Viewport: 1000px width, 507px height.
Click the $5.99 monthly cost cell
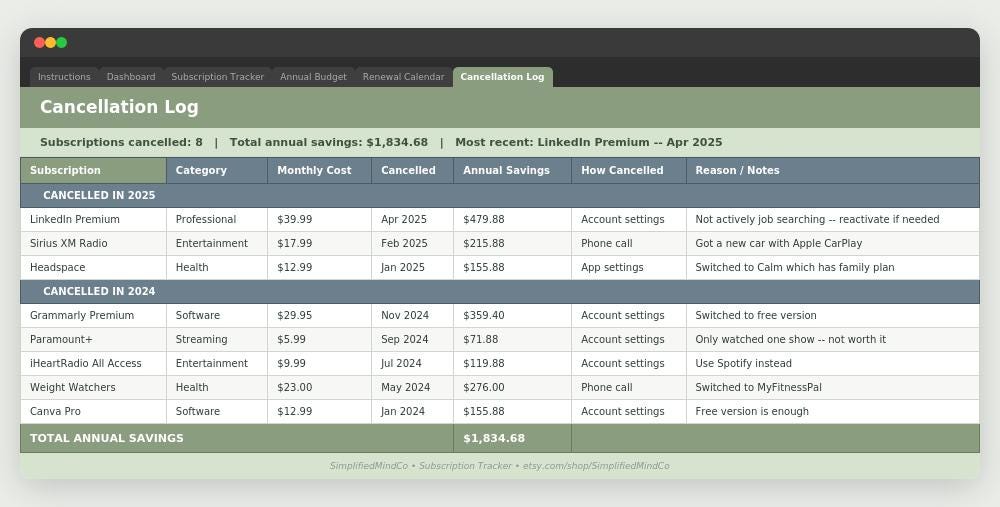320,340
